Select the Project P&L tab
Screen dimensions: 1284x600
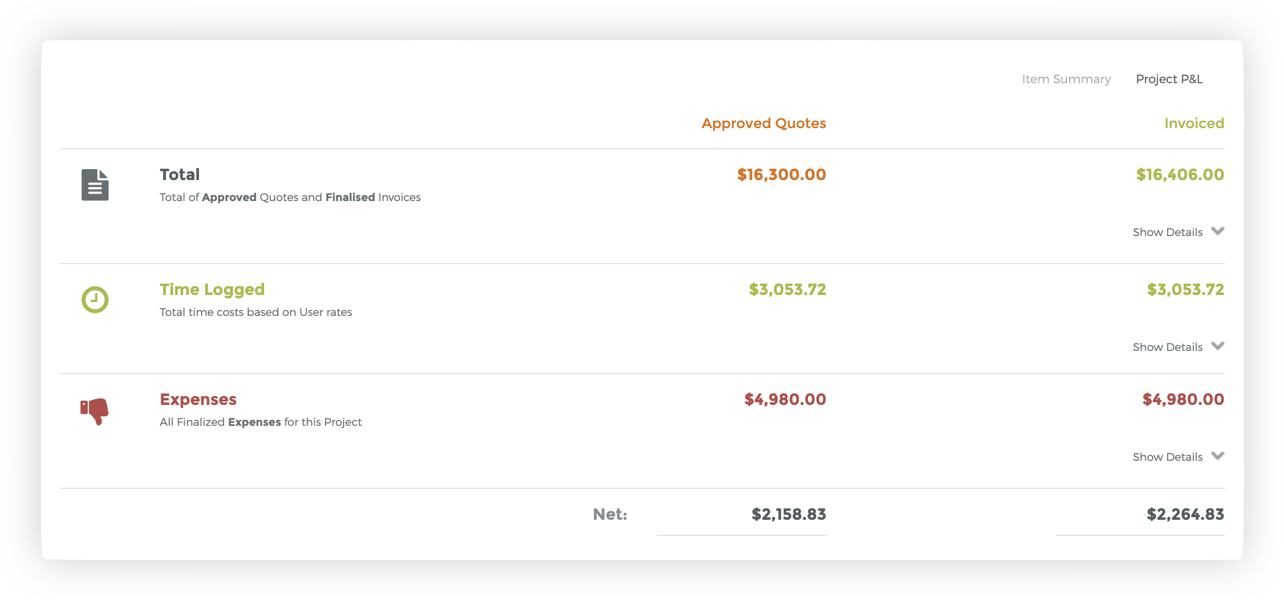coord(1169,79)
